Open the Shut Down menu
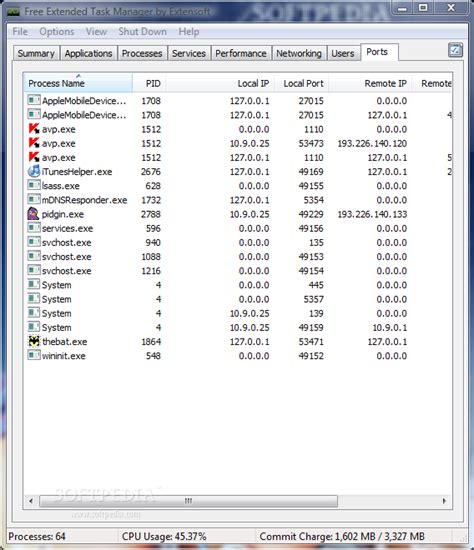The width and height of the screenshot is (474, 550). tap(142, 32)
